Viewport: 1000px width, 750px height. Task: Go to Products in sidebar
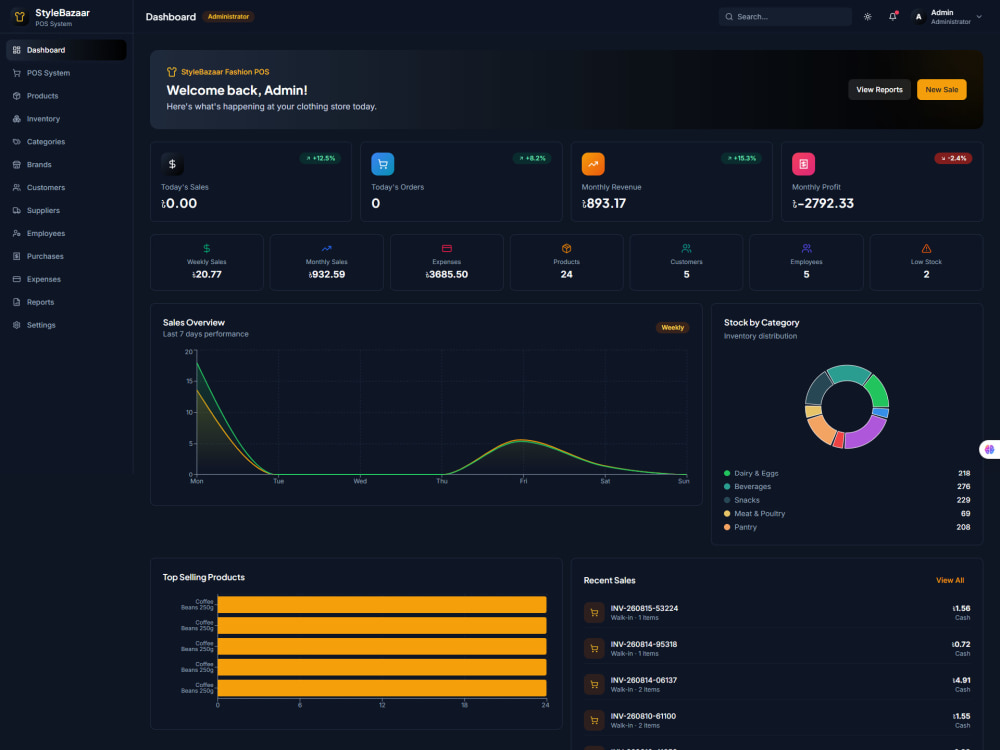pos(66,96)
